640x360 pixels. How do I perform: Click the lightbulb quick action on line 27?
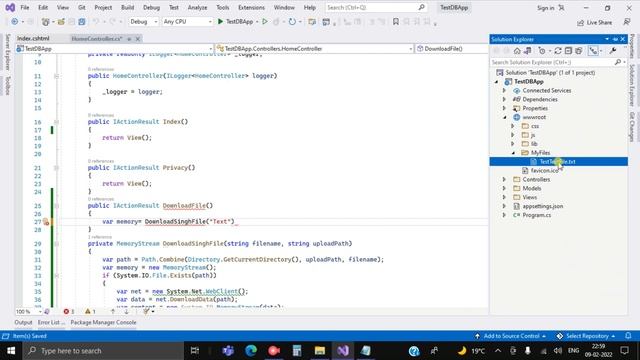point(46,222)
